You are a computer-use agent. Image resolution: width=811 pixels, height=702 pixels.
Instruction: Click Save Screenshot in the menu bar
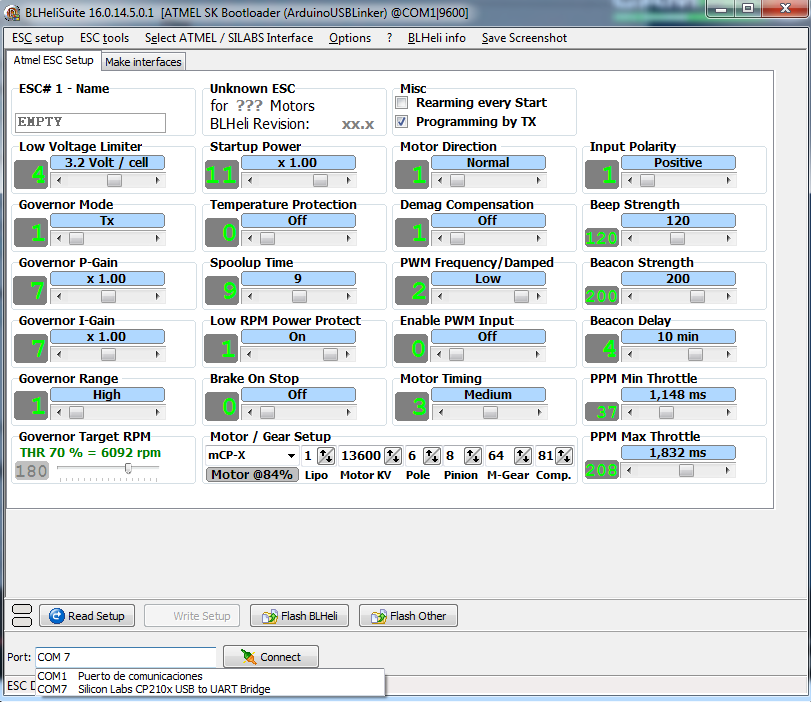click(x=524, y=38)
